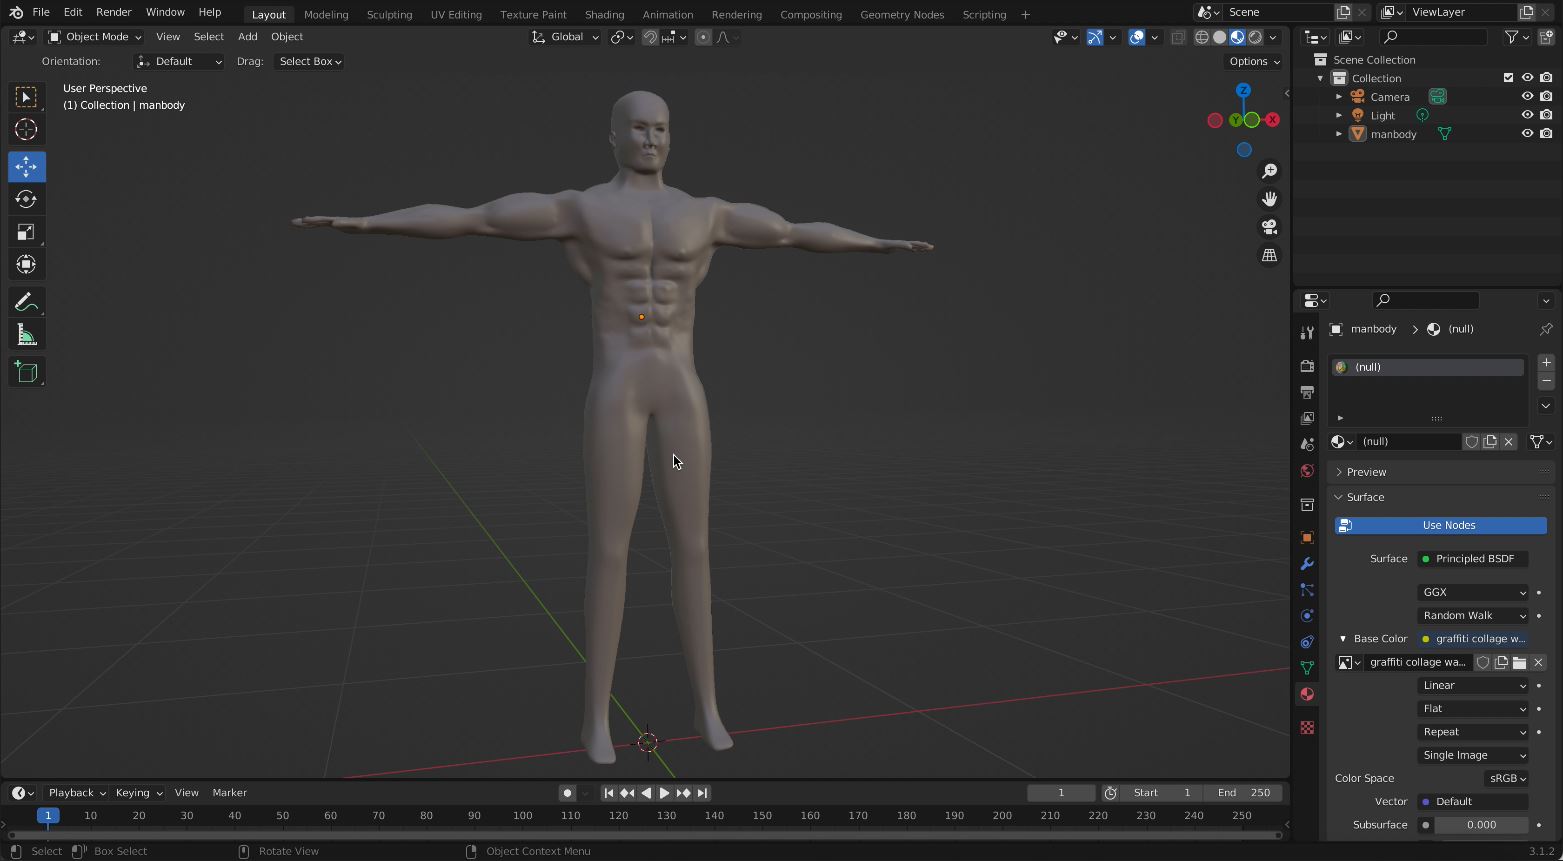
Task: Expand the manbody tree item
Action: pyautogui.click(x=1339, y=134)
